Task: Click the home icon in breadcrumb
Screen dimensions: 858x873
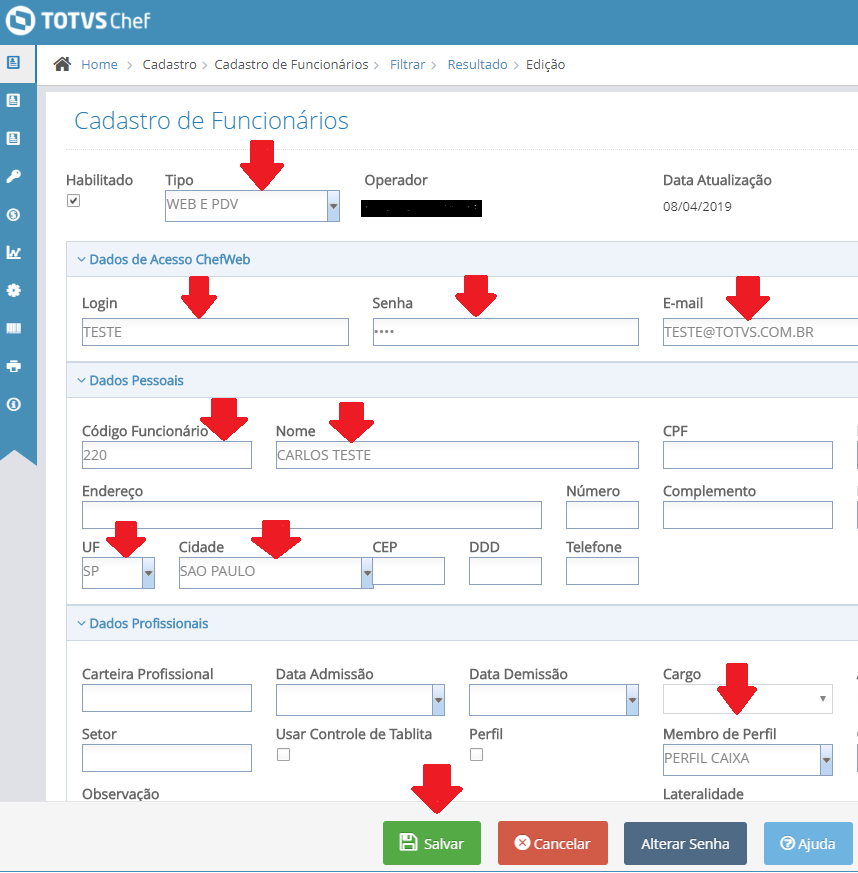Action: click(x=62, y=65)
